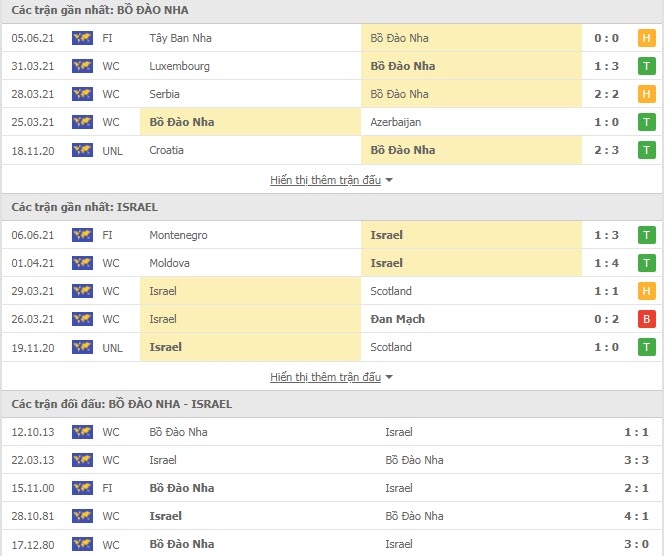Select the Azerbaijan team name
The width and height of the screenshot is (664, 556).
pos(396,122)
